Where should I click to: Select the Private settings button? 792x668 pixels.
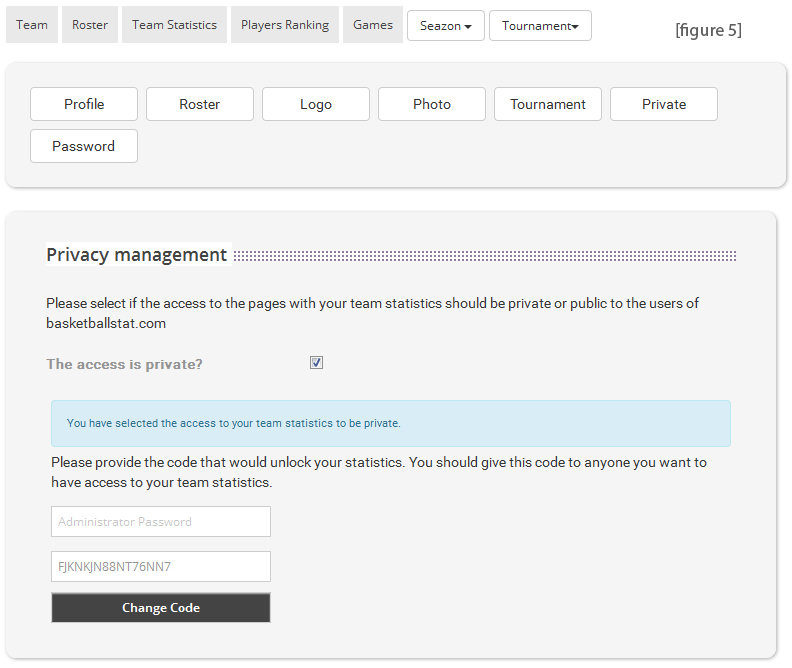point(664,104)
